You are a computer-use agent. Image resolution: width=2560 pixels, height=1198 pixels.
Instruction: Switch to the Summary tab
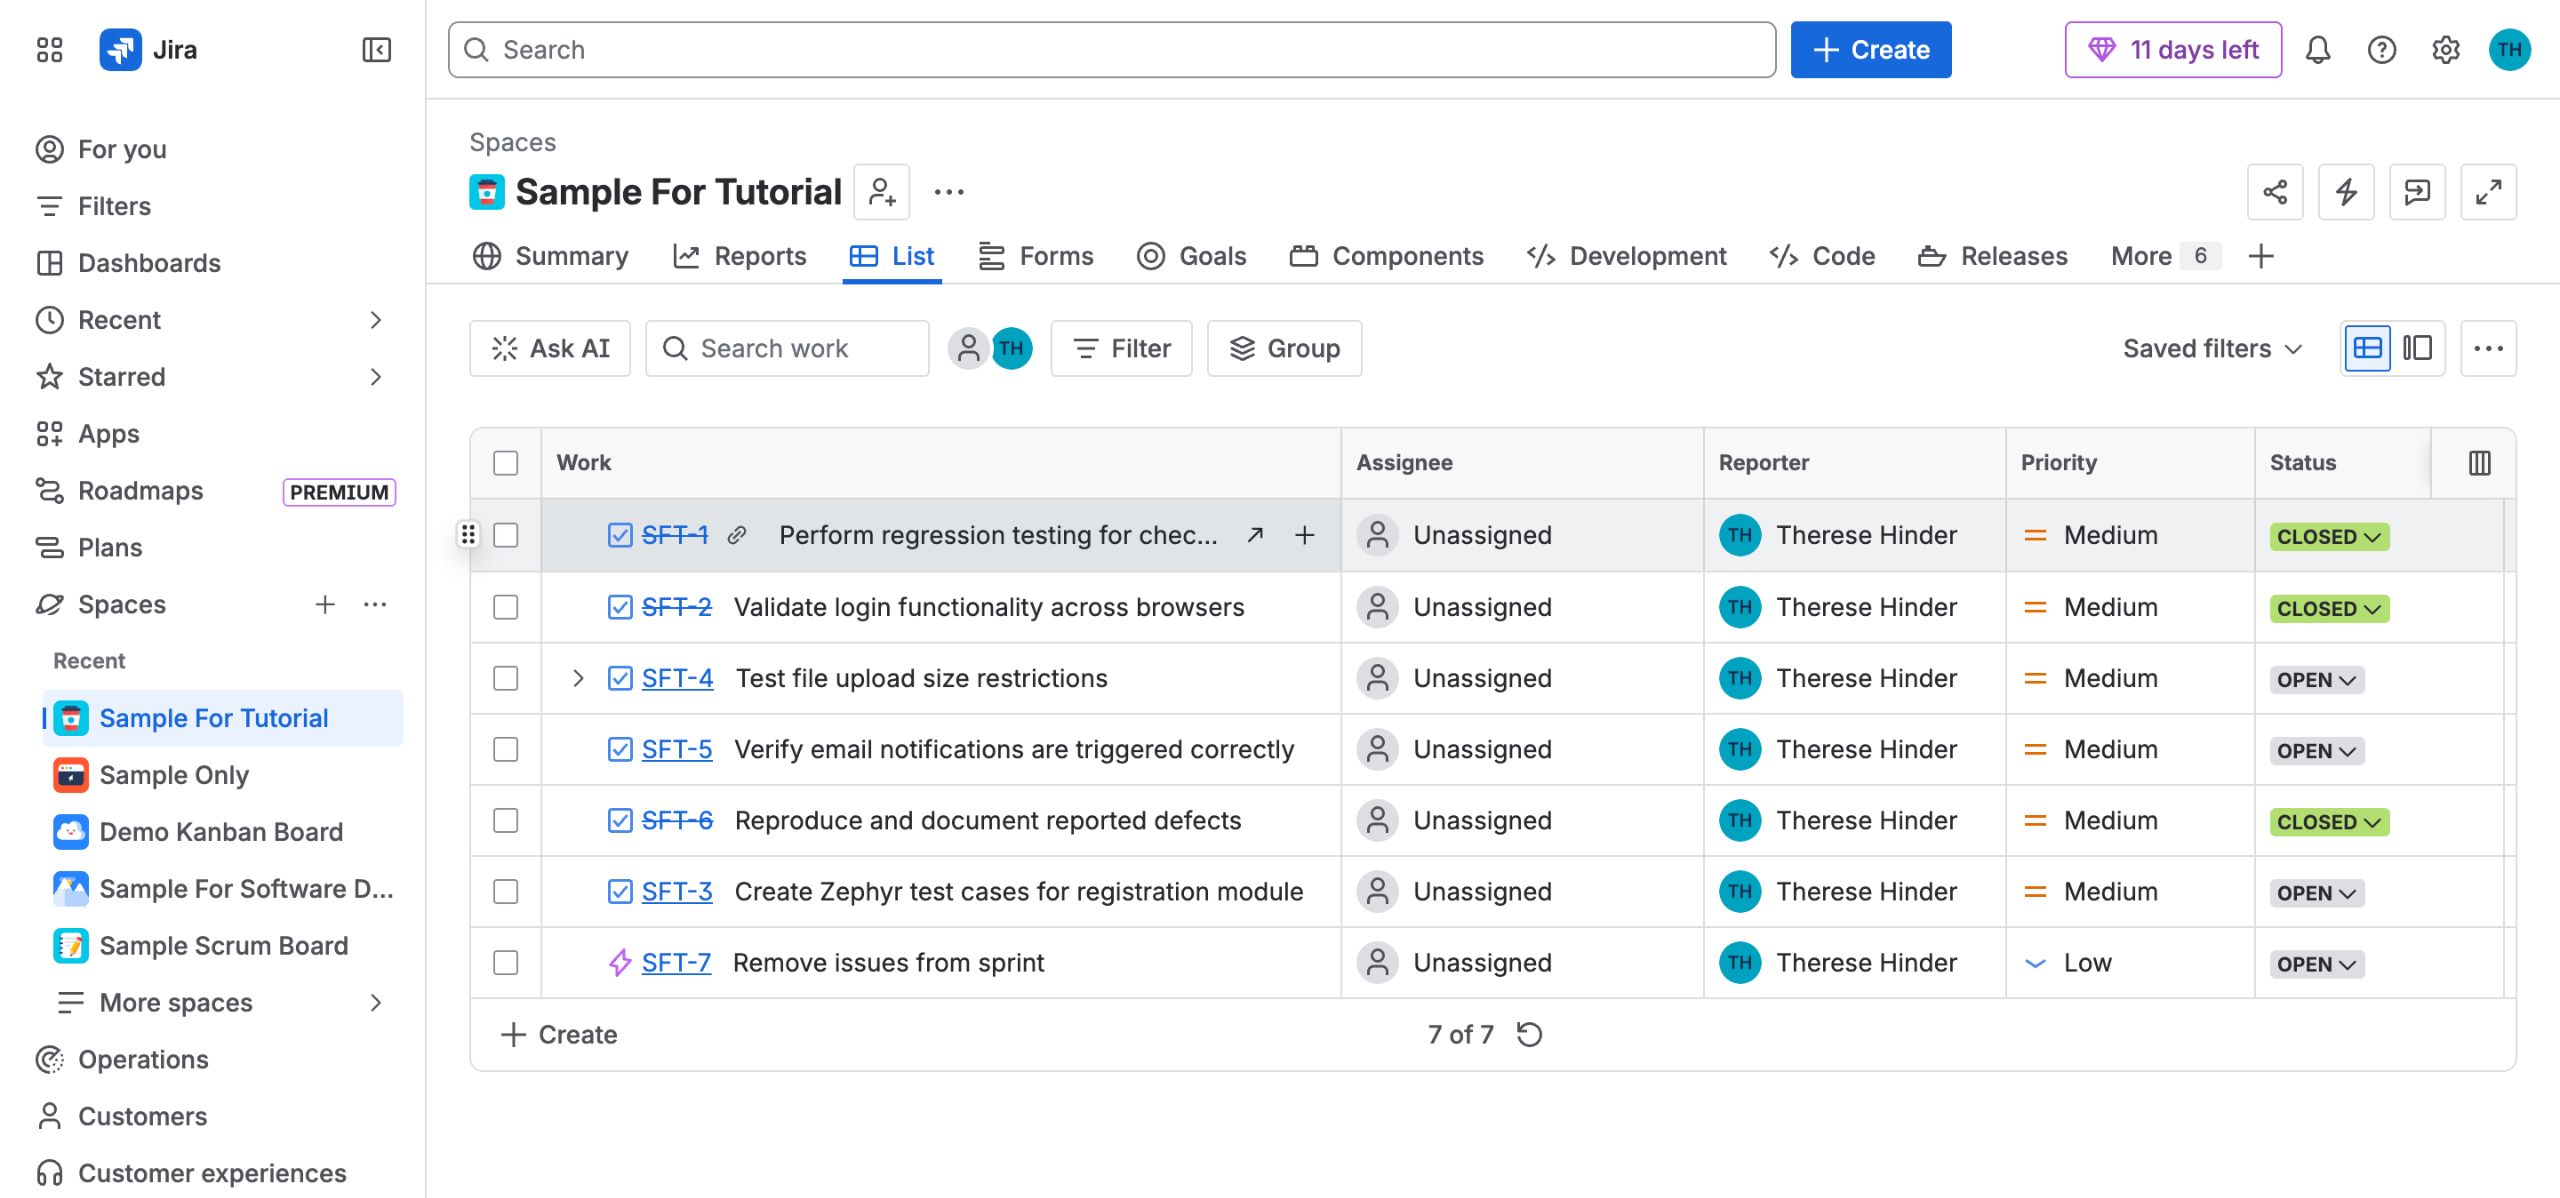click(x=550, y=257)
